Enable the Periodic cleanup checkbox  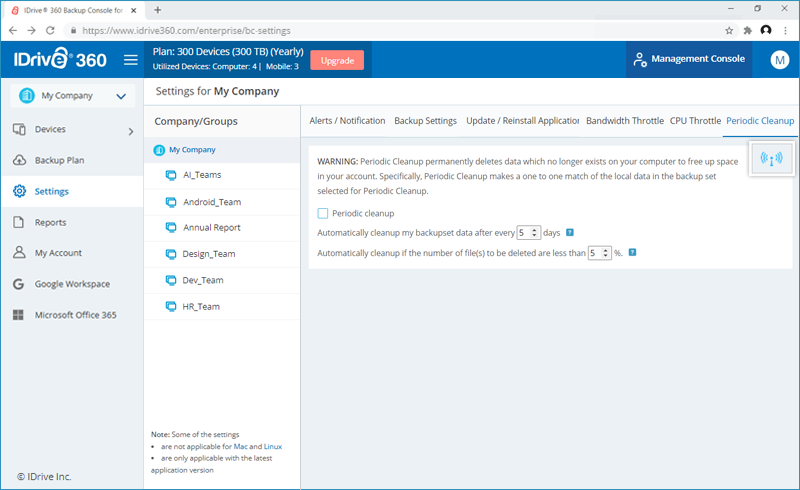click(x=323, y=213)
